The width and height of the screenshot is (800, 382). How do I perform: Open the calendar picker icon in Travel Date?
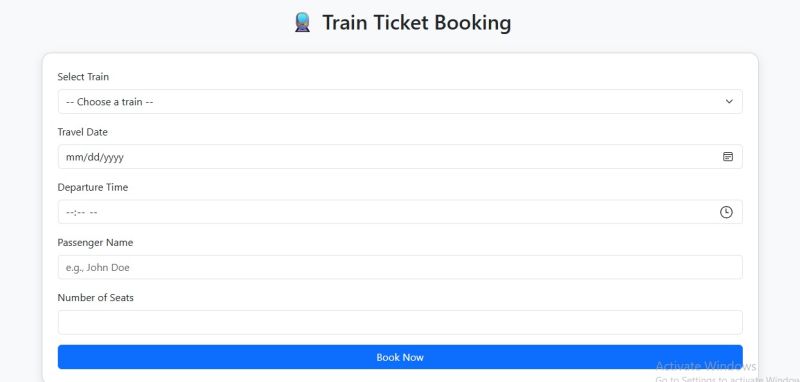click(x=728, y=157)
